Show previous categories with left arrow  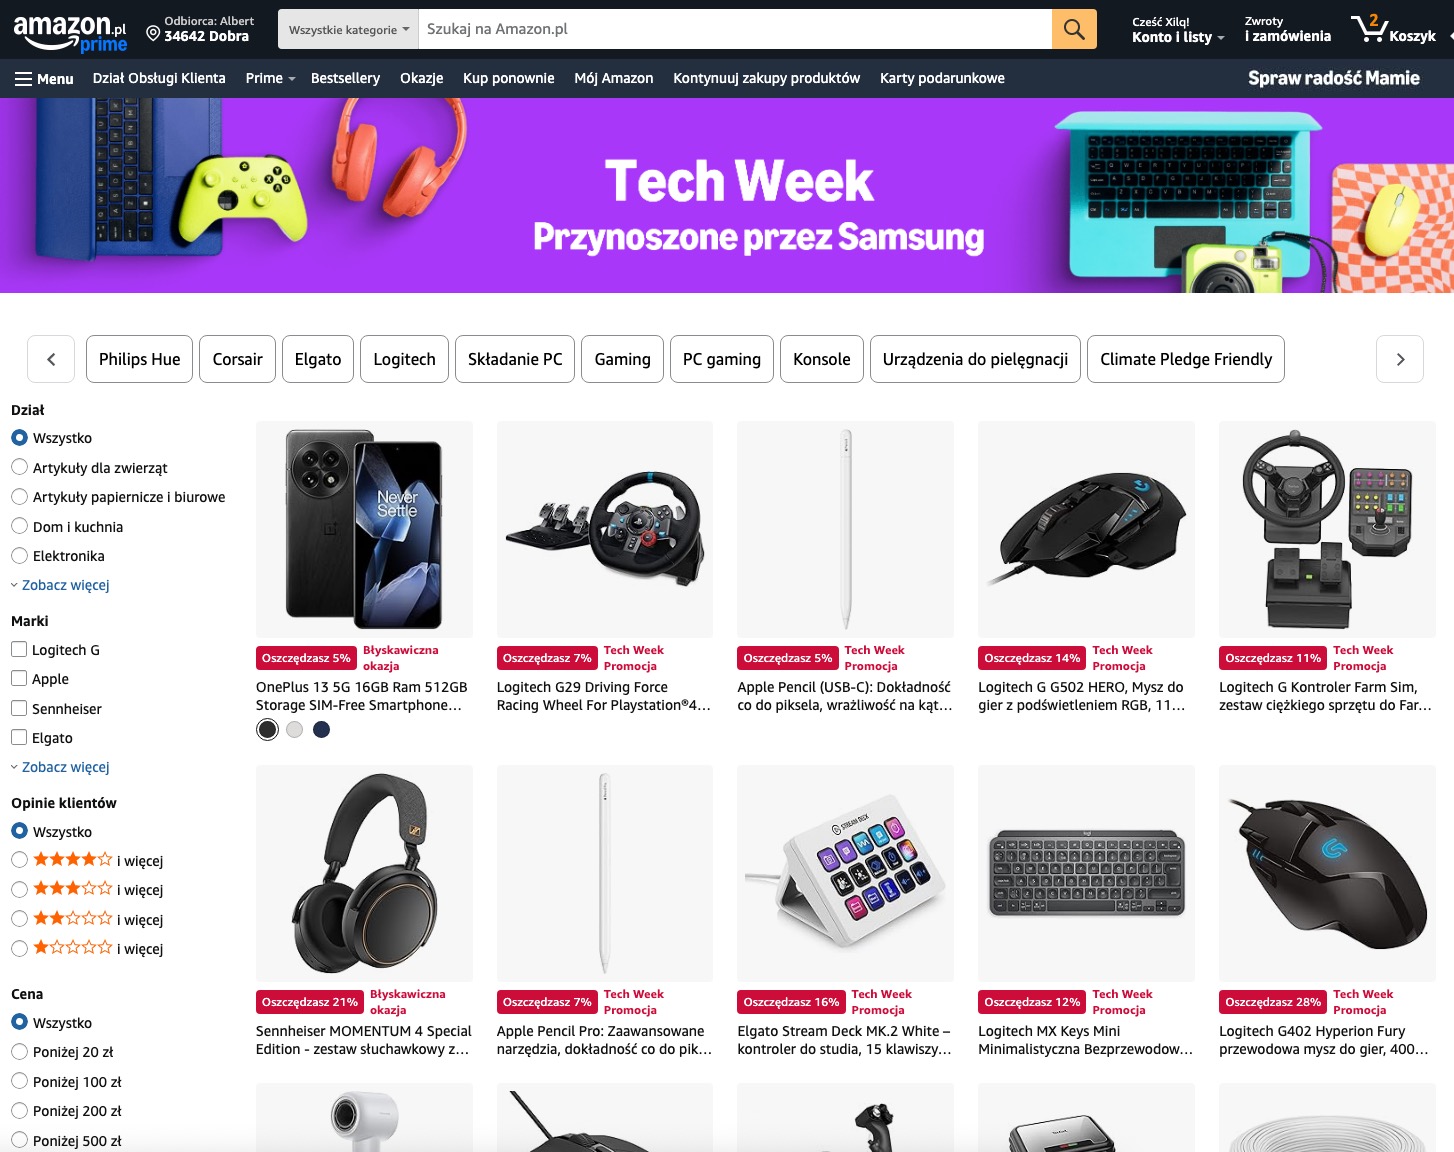(x=51, y=359)
